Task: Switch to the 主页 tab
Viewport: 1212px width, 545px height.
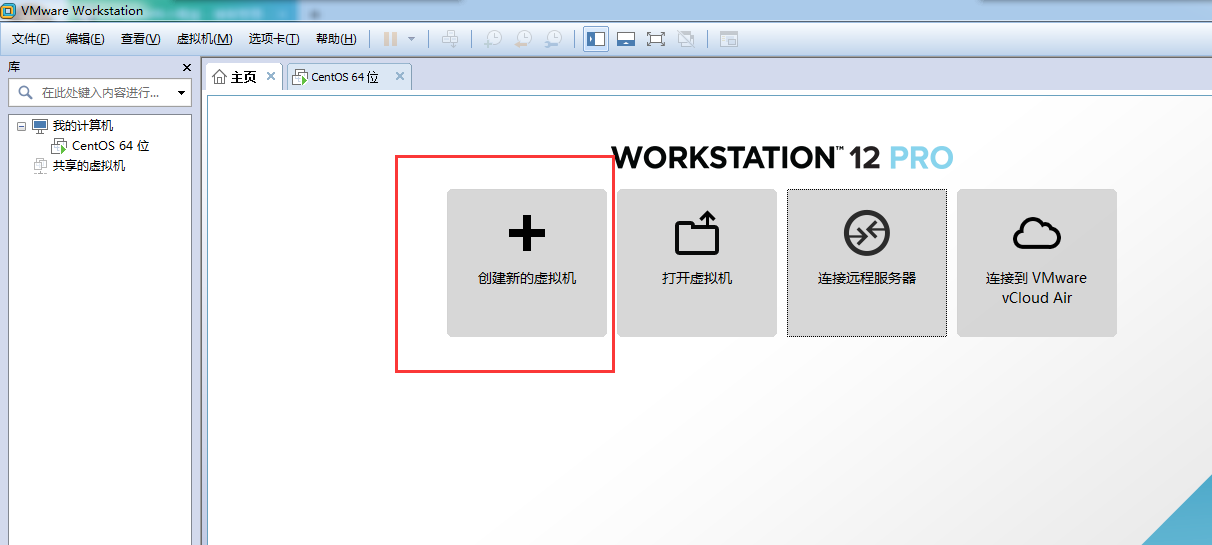Action: pyautogui.click(x=244, y=77)
